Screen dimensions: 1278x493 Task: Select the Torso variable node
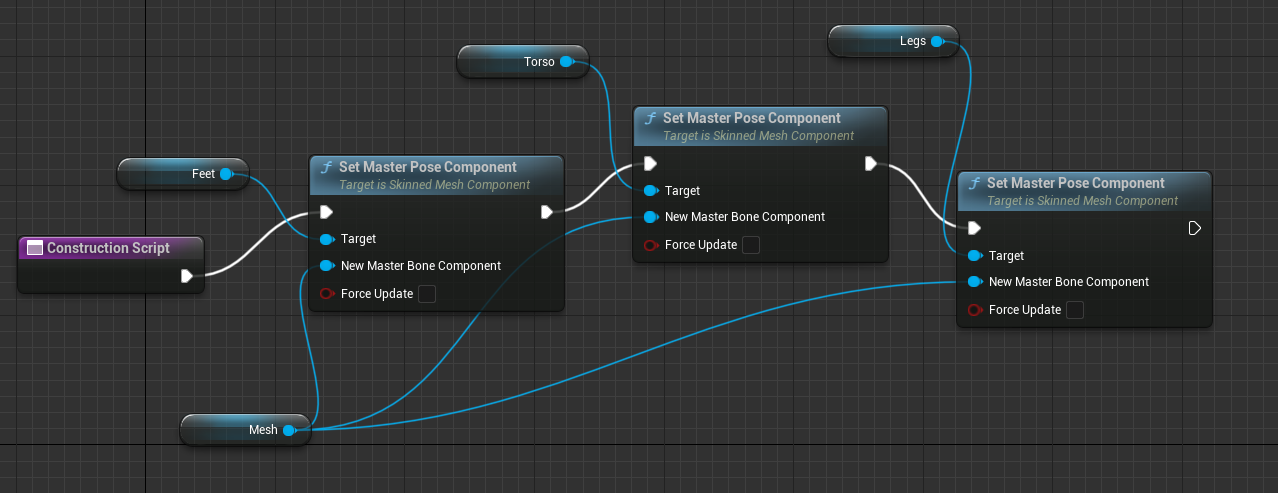(522, 62)
